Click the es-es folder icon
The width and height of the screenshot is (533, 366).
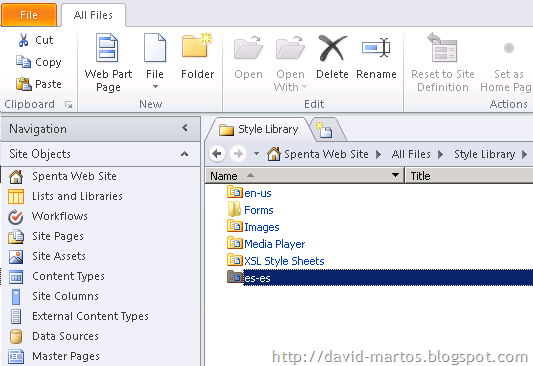click(x=235, y=277)
